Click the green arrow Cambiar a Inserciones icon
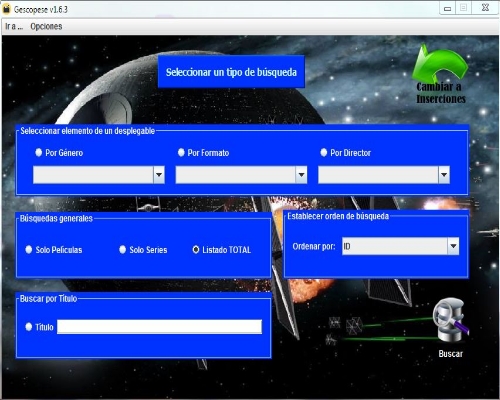 [x=440, y=64]
